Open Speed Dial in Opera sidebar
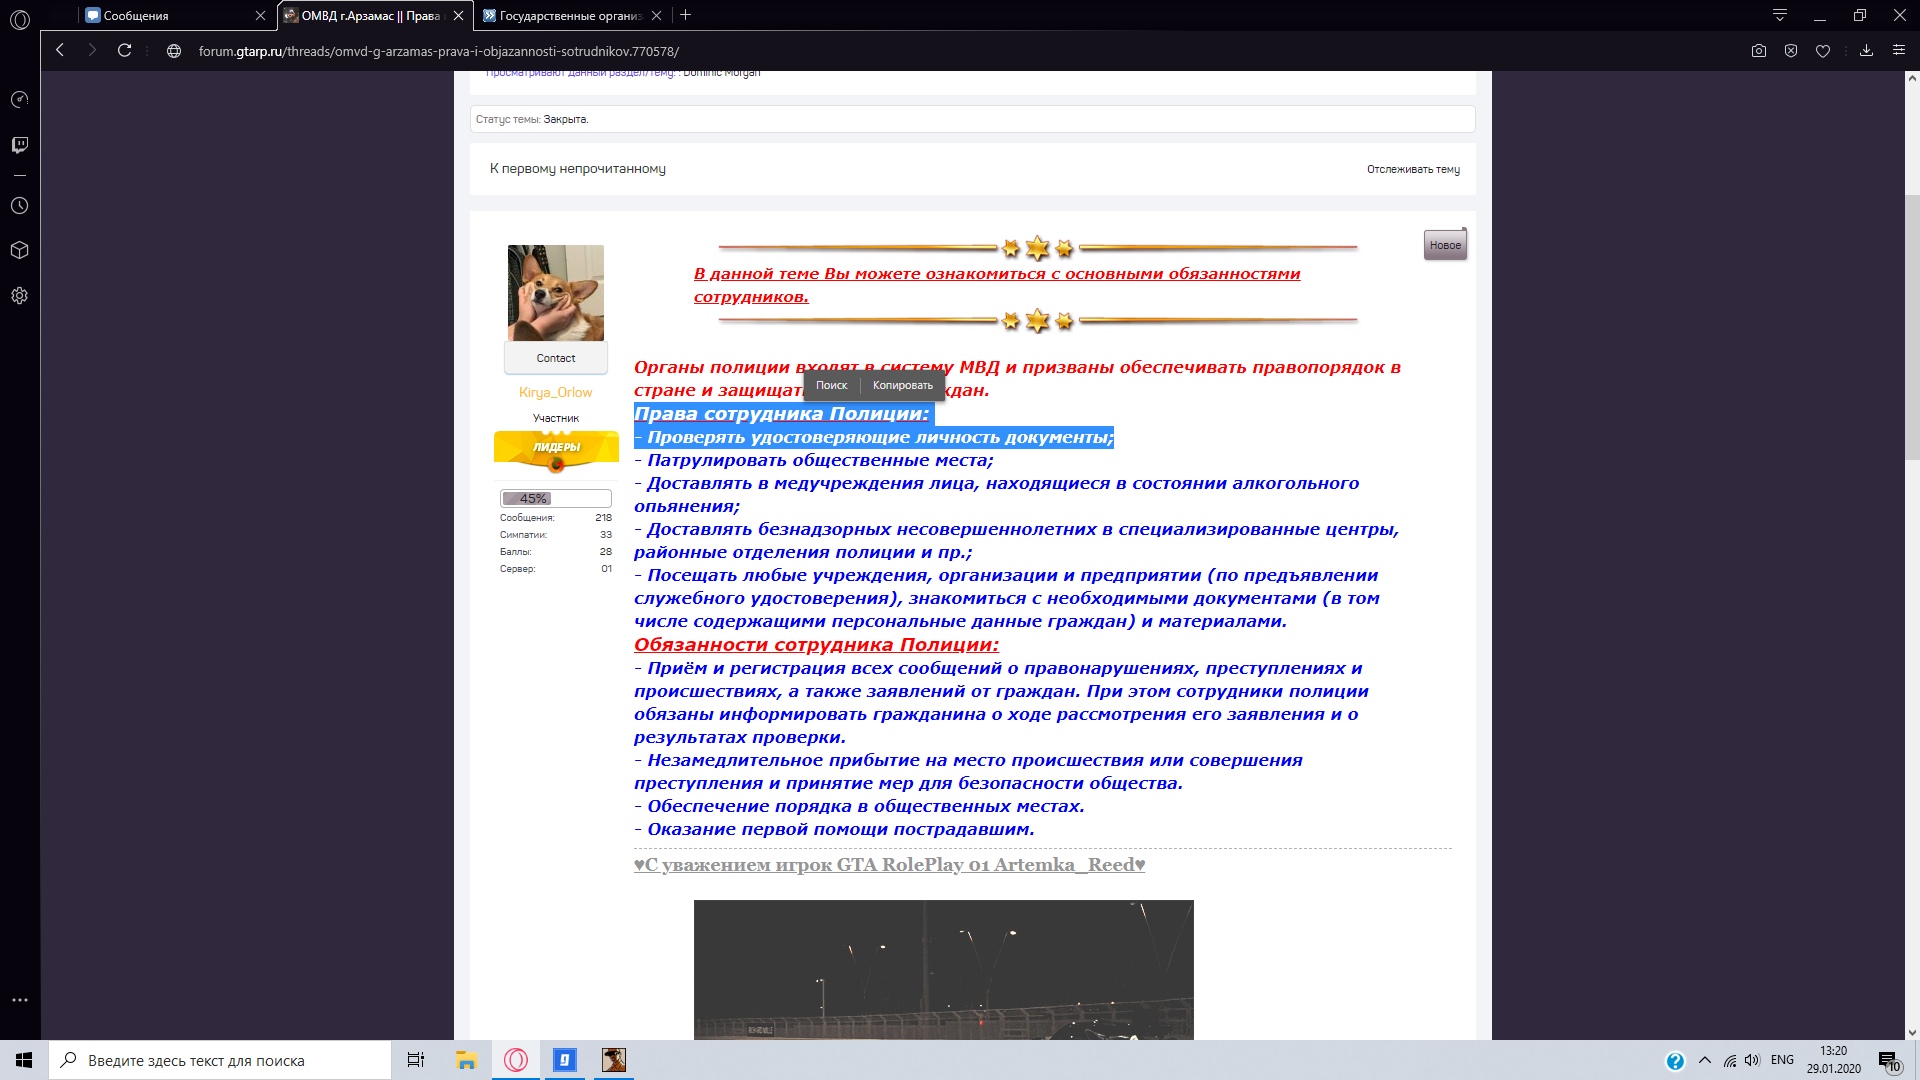The width and height of the screenshot is (1920, 1080). pyautogui.click(x=20, y=100)
